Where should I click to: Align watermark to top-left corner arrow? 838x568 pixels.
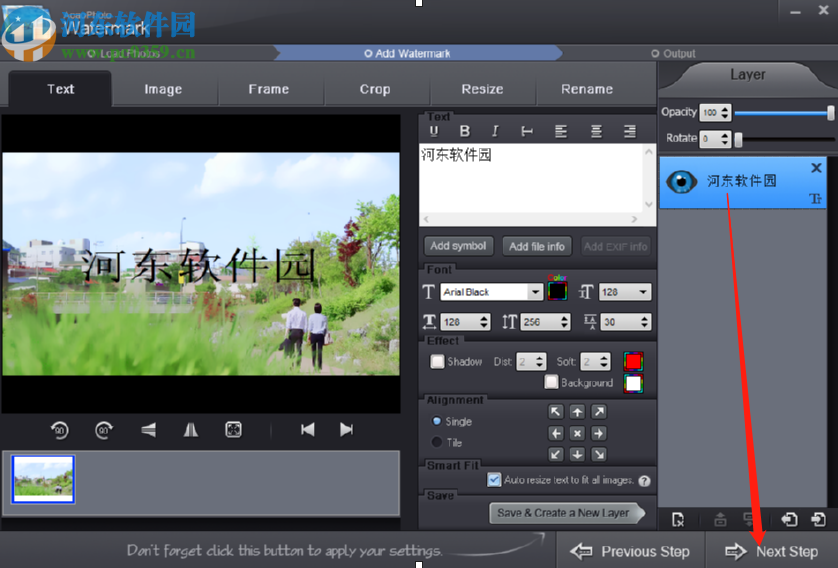[556, 412]
